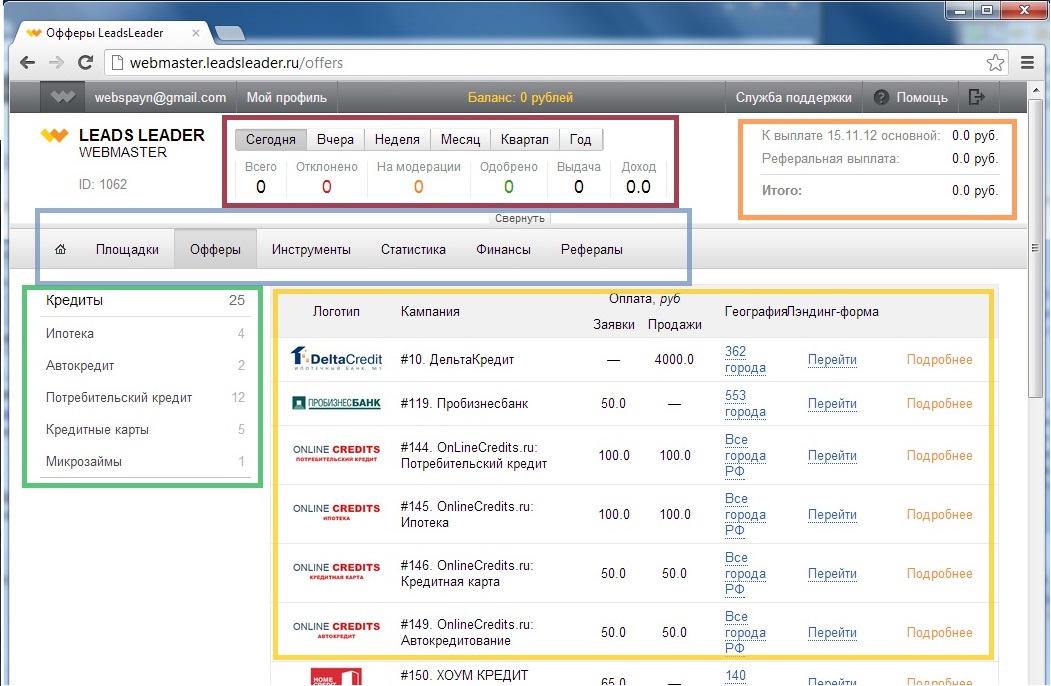Click the home icon in navigation
This screenshot has height=686, width=1051.
60,249
